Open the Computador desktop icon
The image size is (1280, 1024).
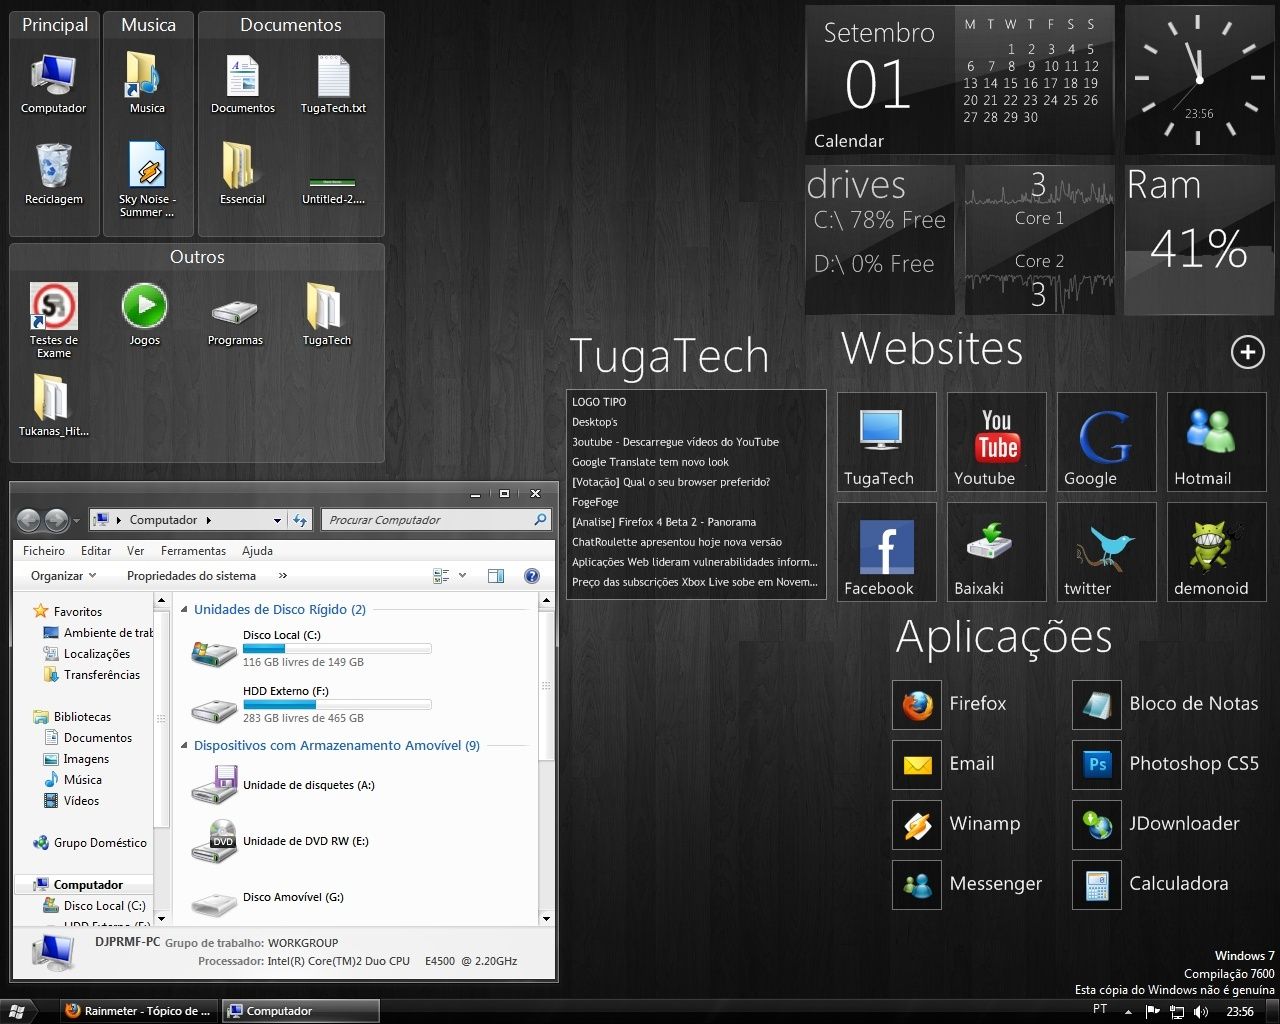pyautogui.click(x=54, y=83)
